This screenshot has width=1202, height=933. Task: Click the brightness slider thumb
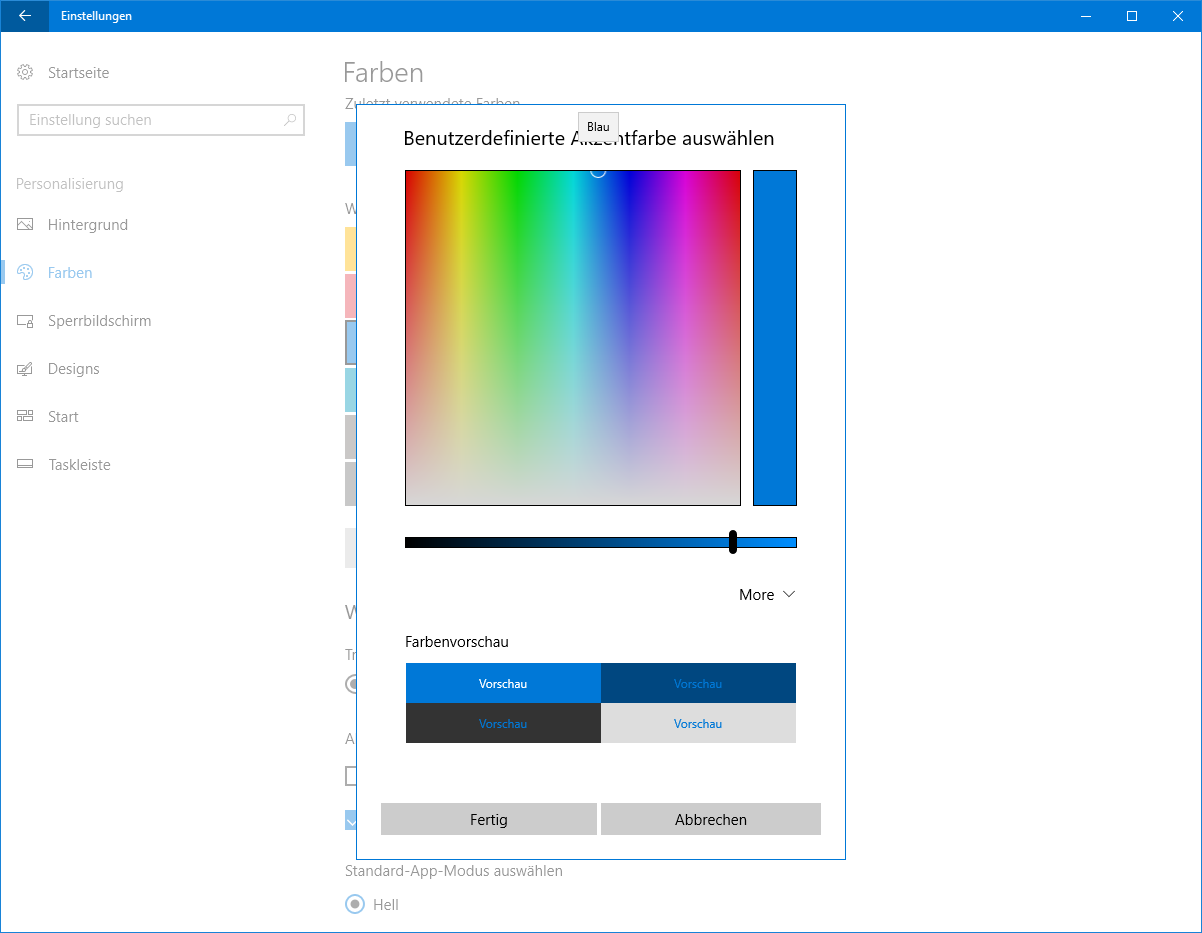733,542
